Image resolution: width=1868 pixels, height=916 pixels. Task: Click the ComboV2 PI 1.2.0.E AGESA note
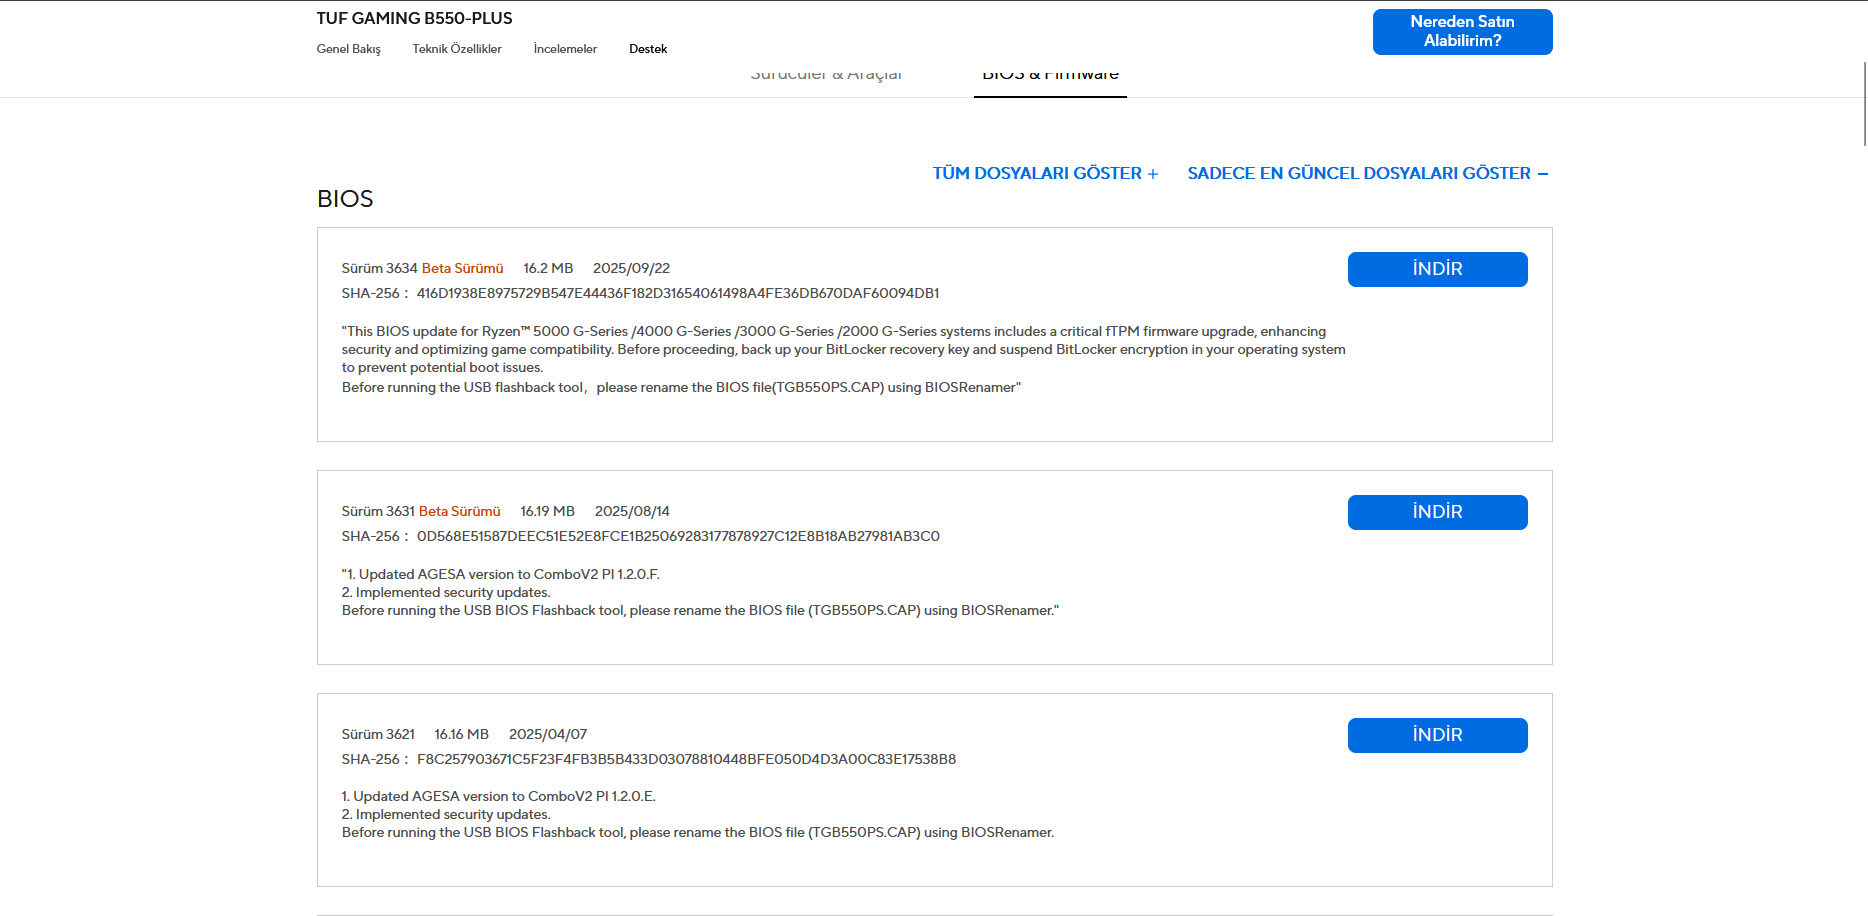point(499,796)
